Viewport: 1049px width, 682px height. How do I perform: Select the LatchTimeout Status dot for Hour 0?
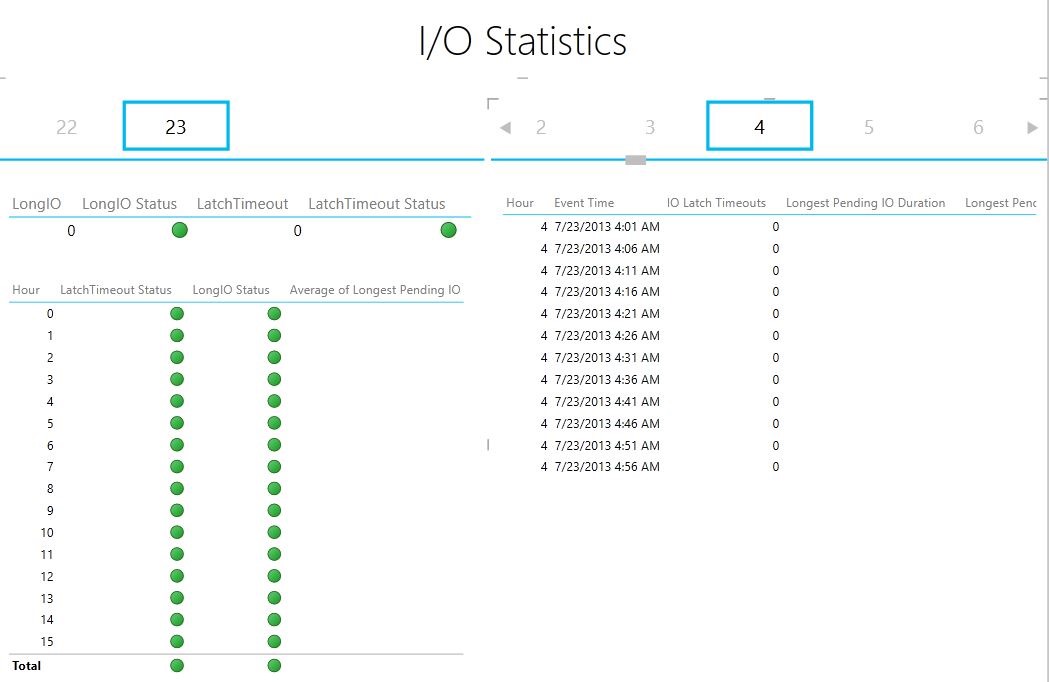coord(177,313)
